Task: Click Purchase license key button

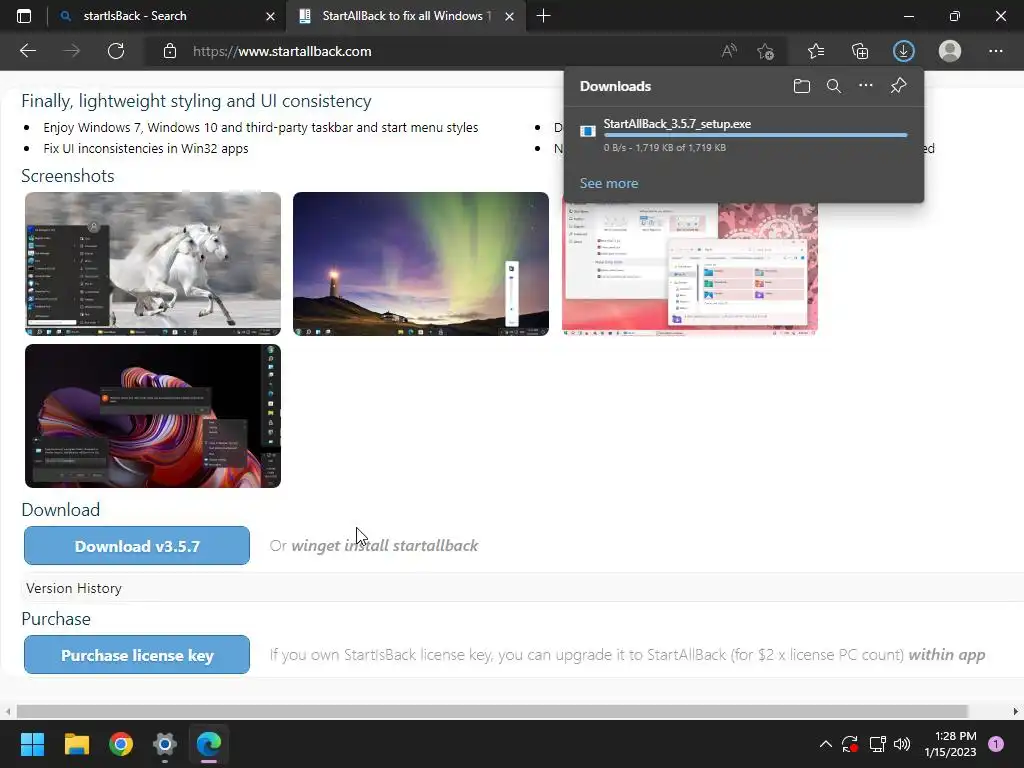Action: point(137,654)
